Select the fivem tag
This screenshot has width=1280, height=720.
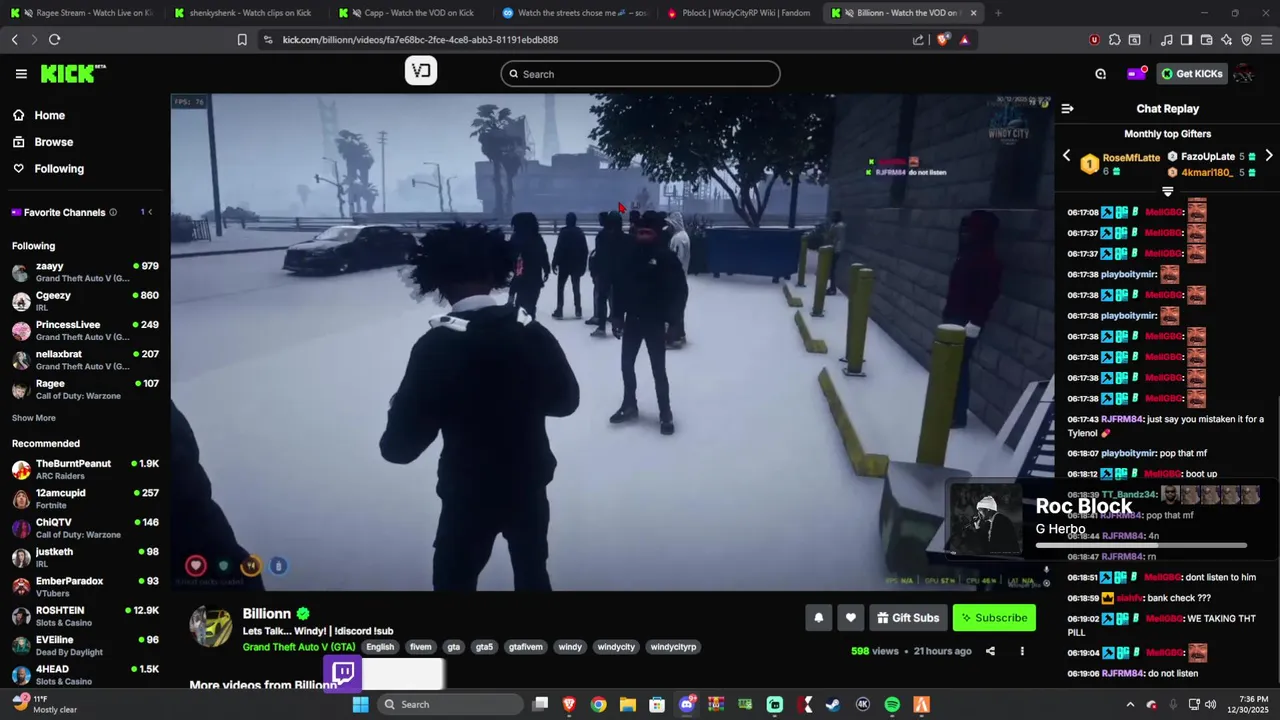421,647
